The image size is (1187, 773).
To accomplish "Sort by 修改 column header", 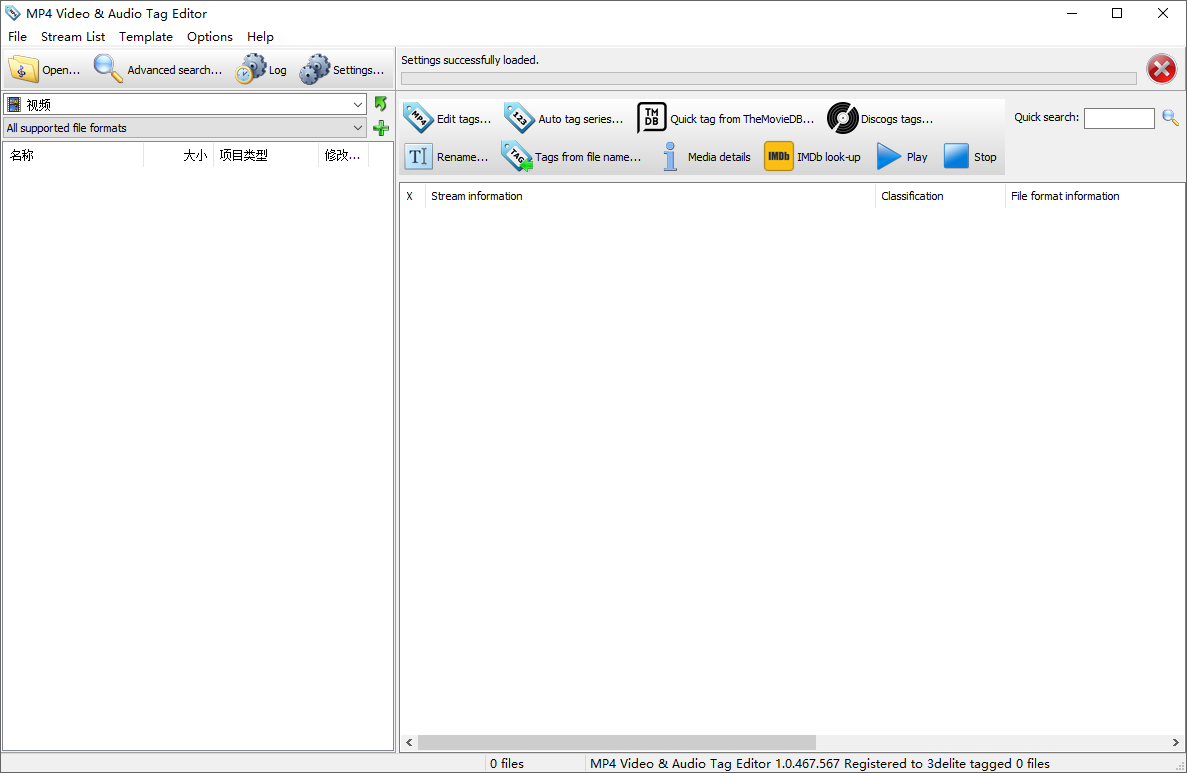I will (x=343, y=155).
